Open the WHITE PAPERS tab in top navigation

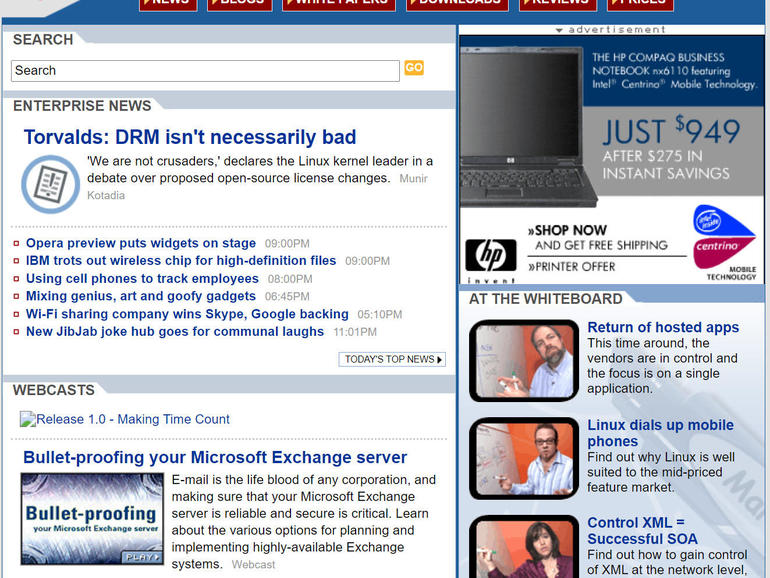pyautogui.click(x=339, y=4)
